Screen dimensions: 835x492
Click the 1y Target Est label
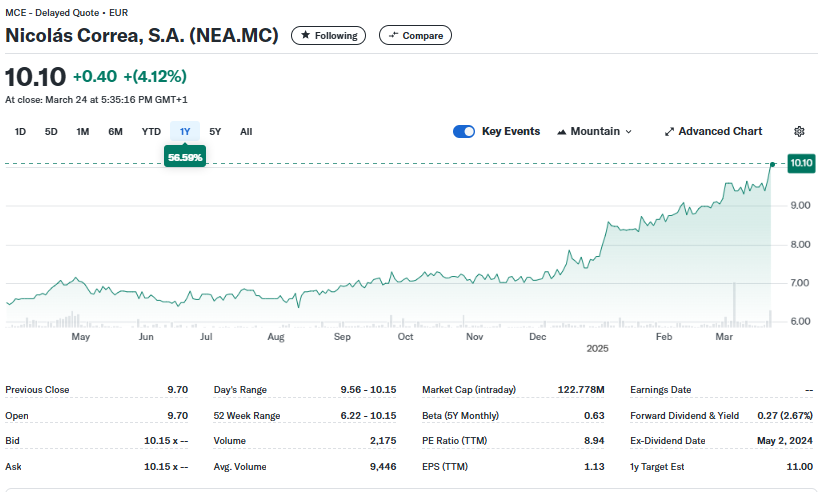[x=657, y=467]
